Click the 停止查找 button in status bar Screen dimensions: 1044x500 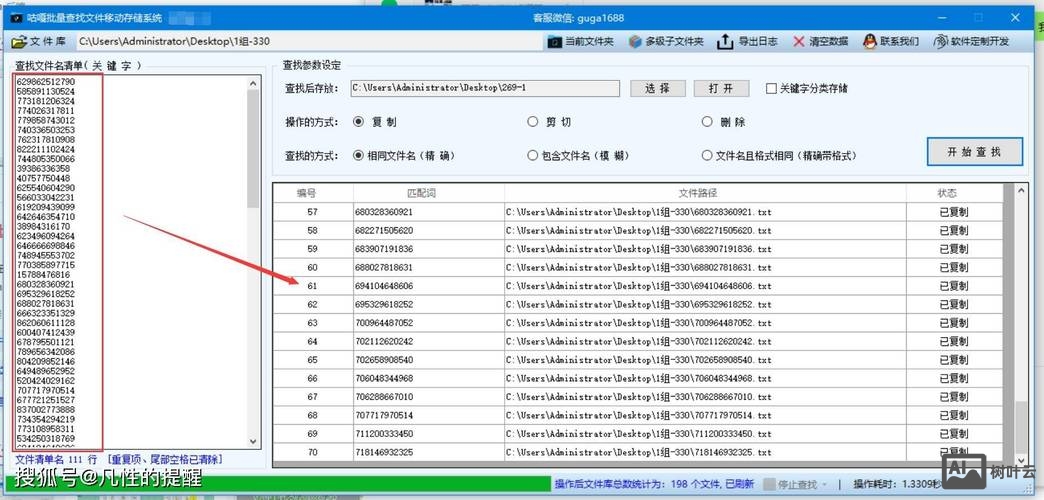[794, 484]
